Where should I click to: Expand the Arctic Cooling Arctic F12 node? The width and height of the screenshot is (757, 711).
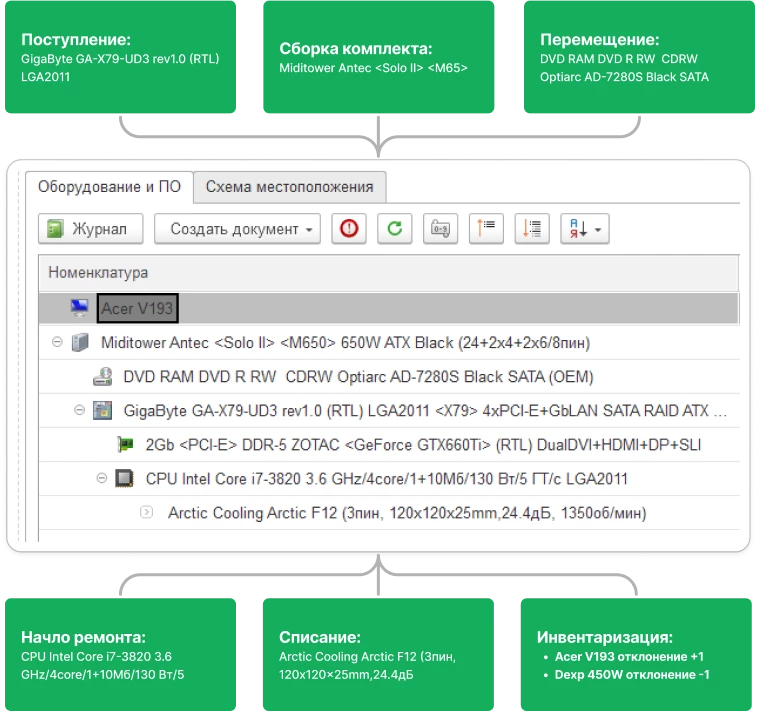point(146,512)
